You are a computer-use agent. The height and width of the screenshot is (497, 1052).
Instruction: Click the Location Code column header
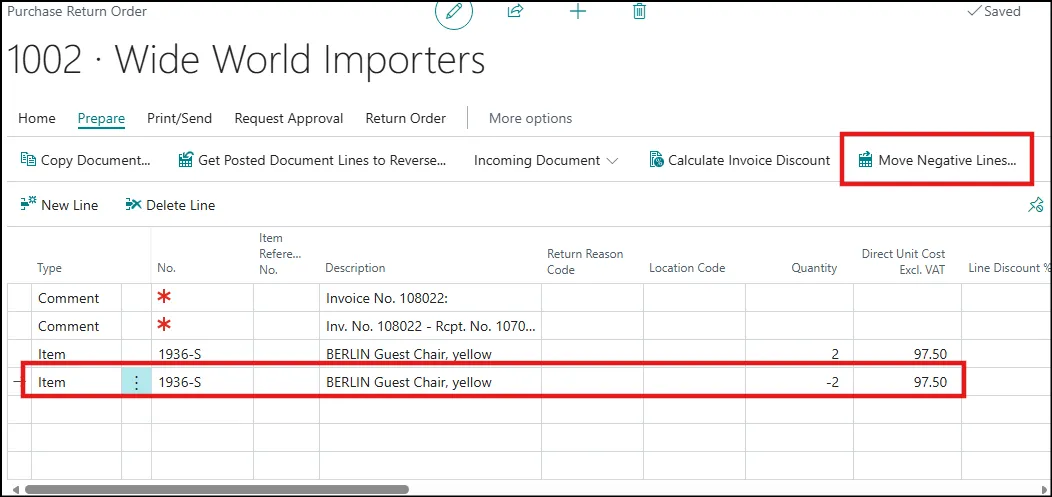coord(687,268)
